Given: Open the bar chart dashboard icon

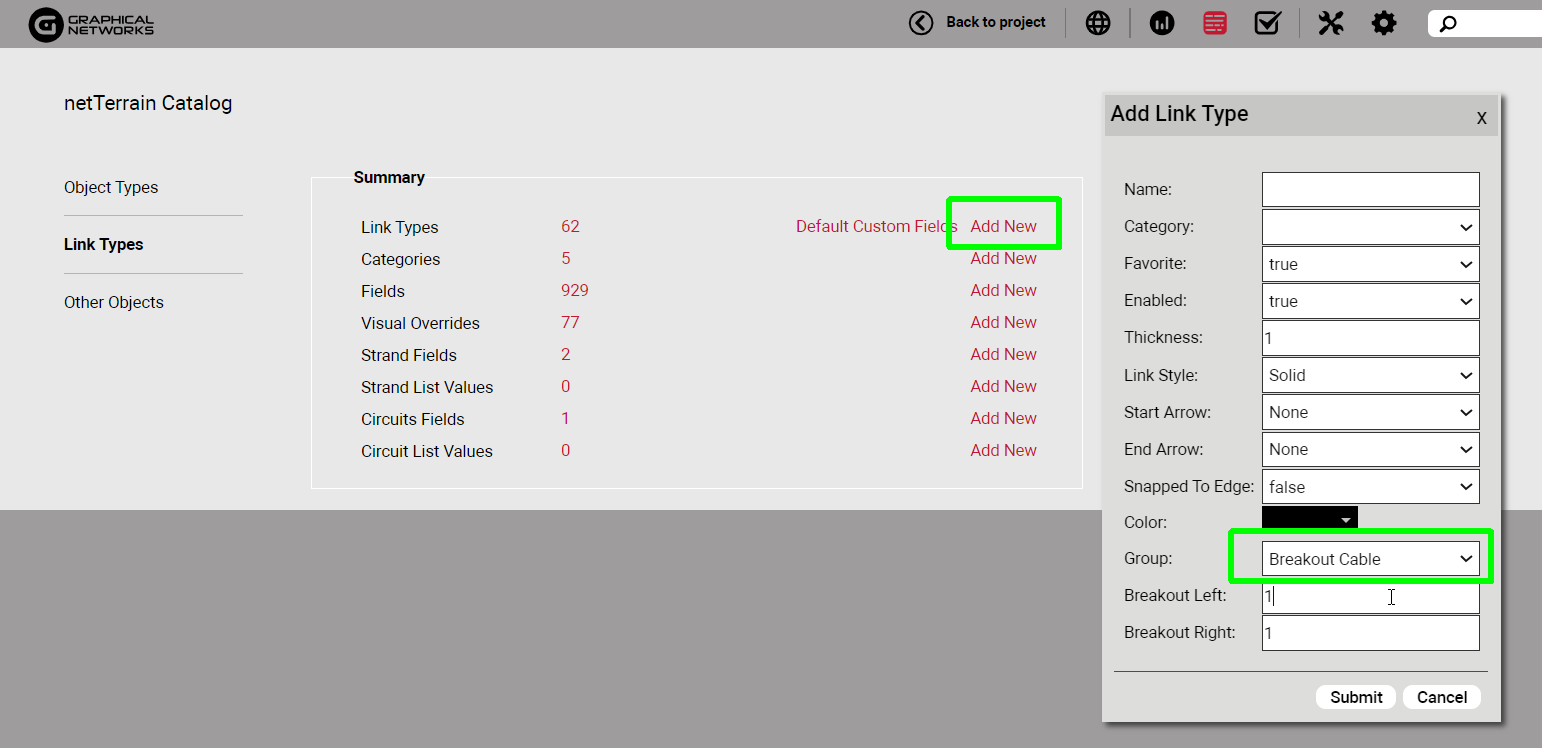Looking at the screenshot, I should coord(1162,23).
